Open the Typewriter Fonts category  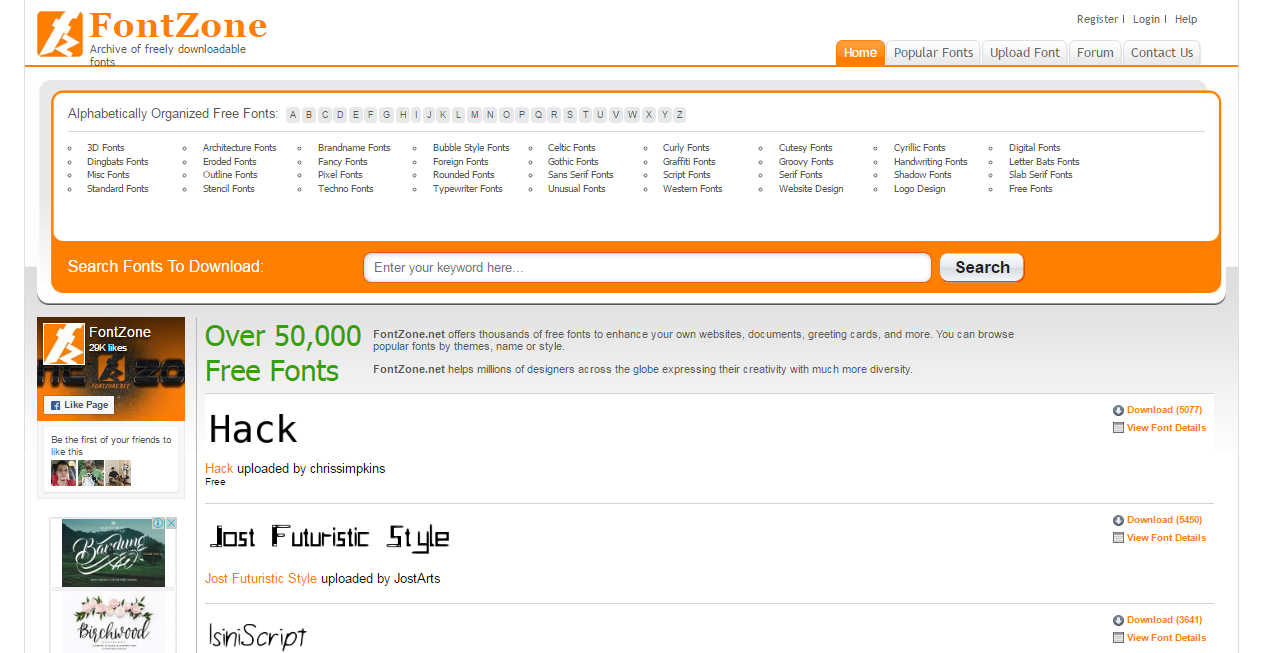coord(468,189)
